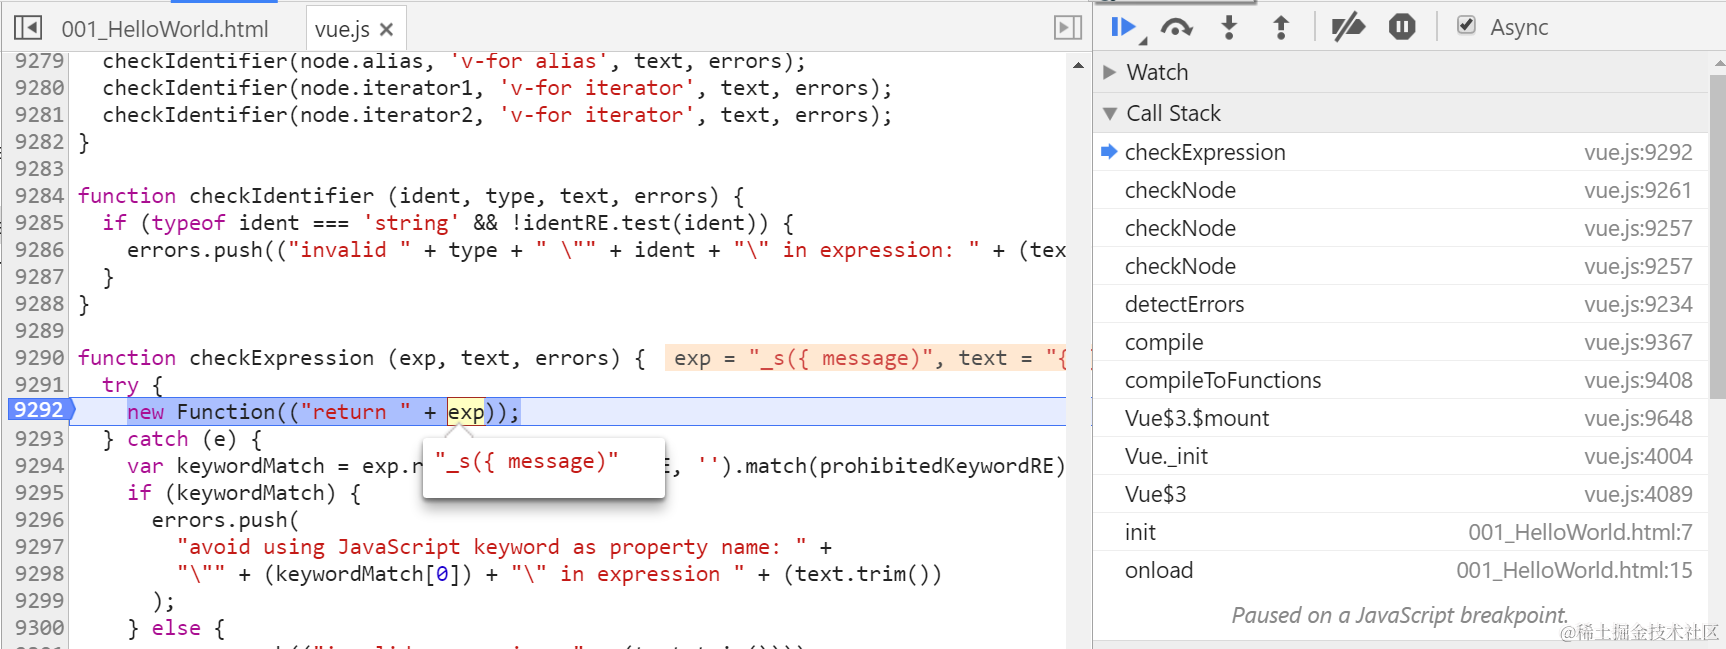Select checkExpression frame in call stack

(x=1400, y=152)
